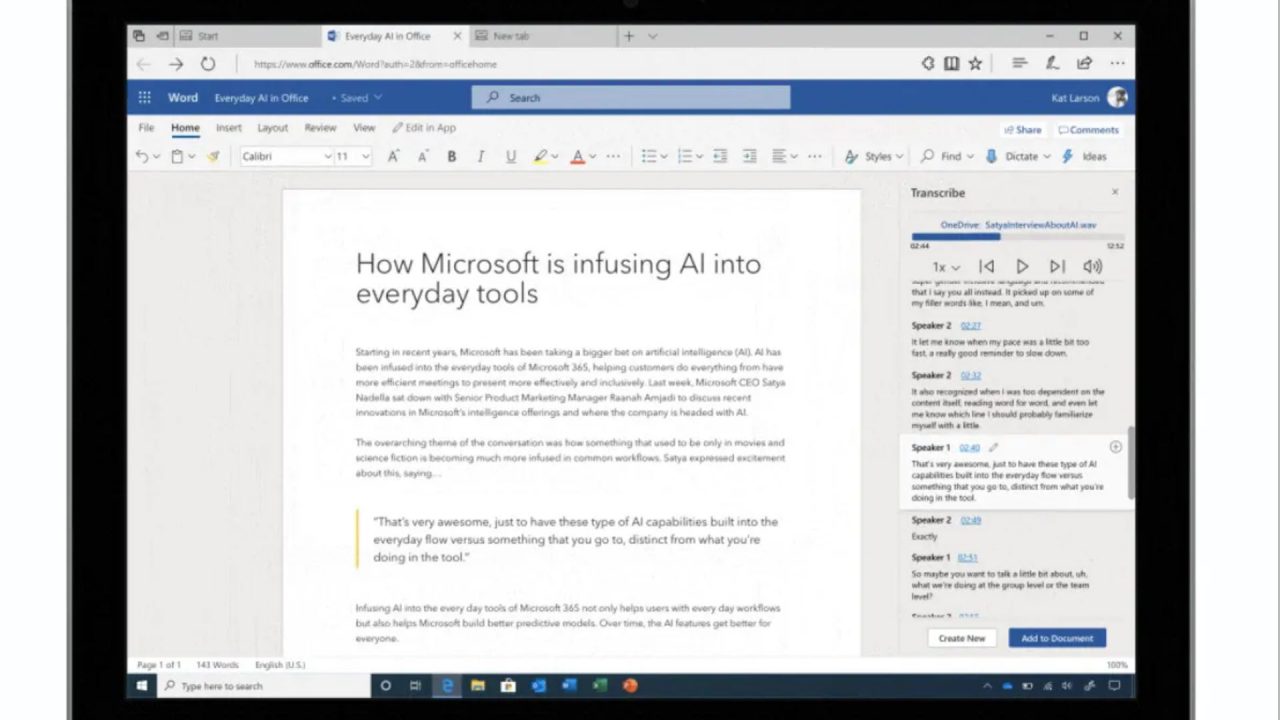Screen dimensions: 1280x720
Task: Jump to timestamp 02:49 in transcript
Action: tap(971, 521)
